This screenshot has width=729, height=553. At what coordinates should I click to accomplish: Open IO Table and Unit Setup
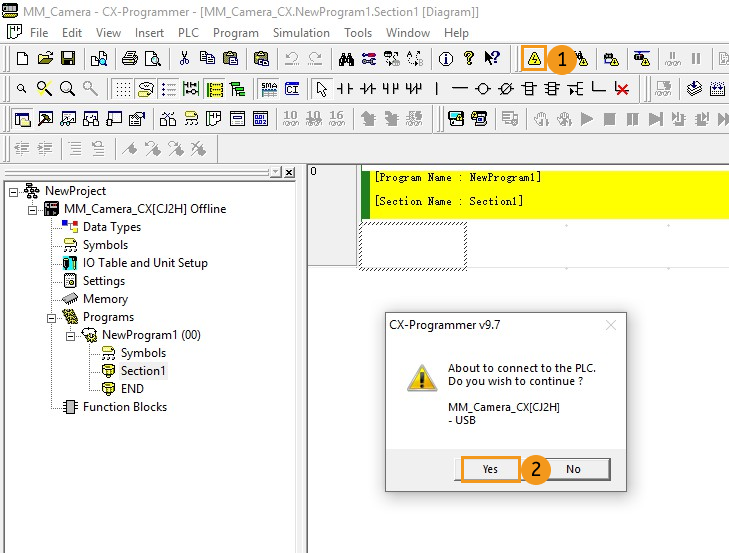pos(145,263)
